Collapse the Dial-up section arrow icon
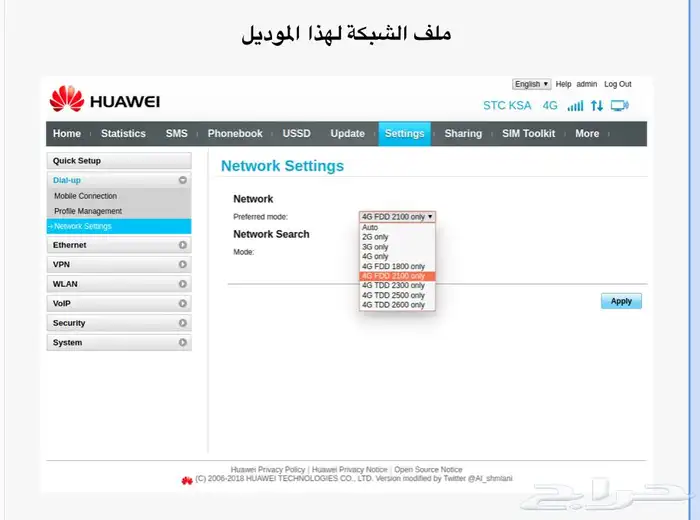This screenshot has height=520, width=700. 183,180
